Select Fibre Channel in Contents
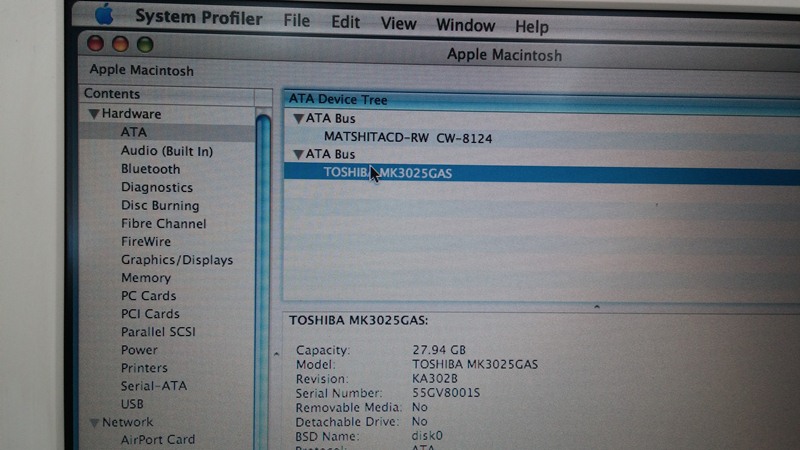800x450 pixels. 163,223
